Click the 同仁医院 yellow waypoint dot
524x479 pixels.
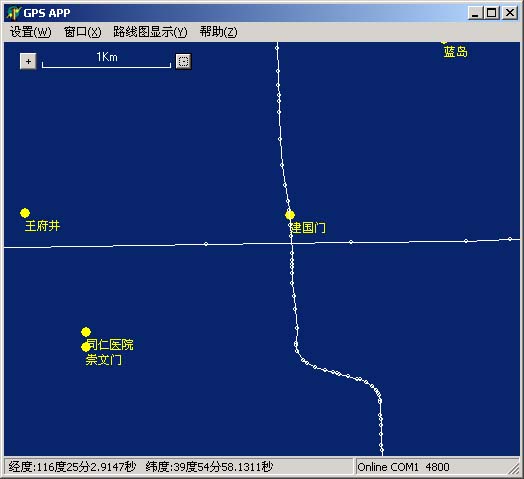pyautogui.click(x=86, y=332)
